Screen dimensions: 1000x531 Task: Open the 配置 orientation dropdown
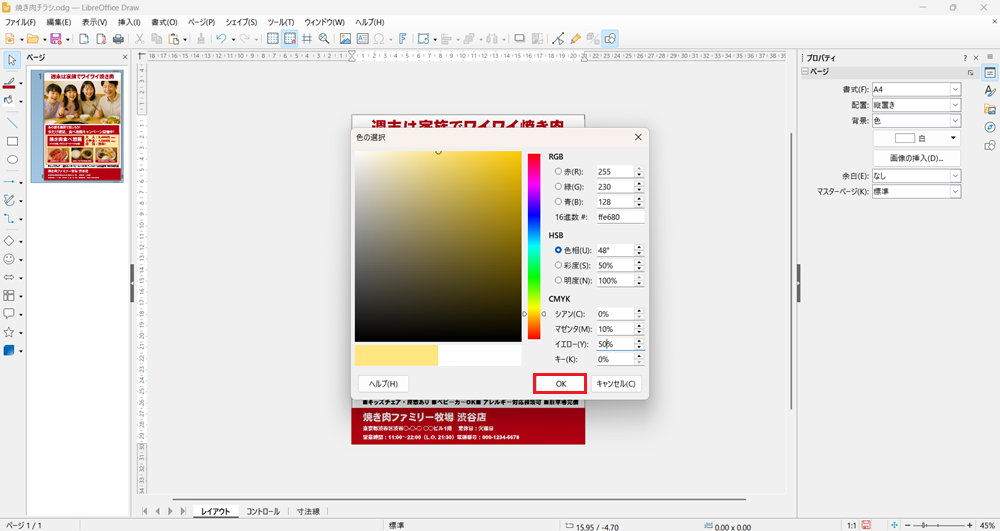pos(916,105)
